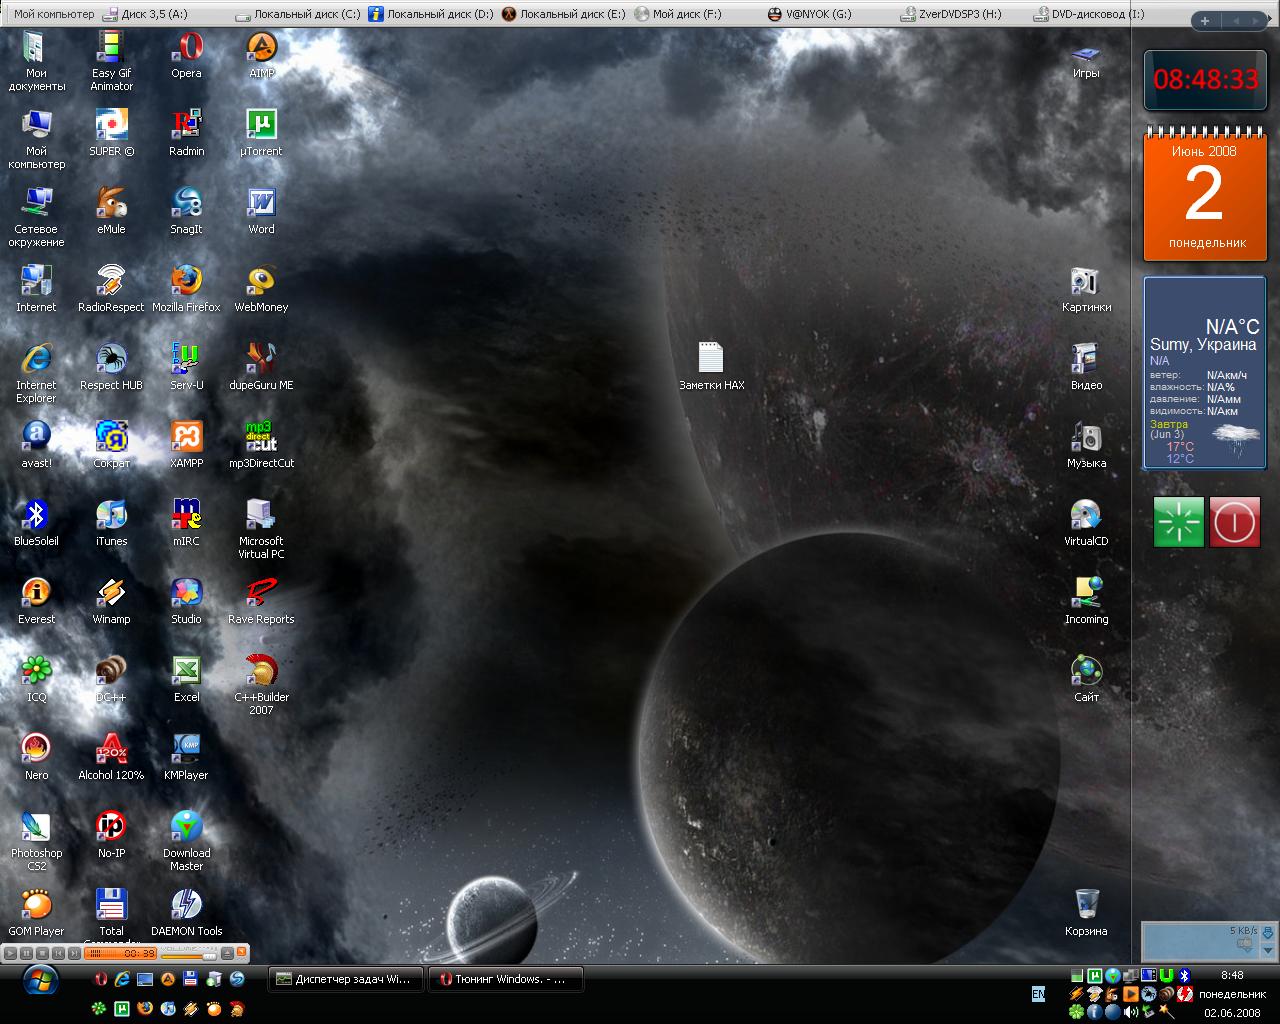1280x1024 pixels.
Task: Switch to Тюнинг Windows Opera taskbar button
Action: coord(505,979)
